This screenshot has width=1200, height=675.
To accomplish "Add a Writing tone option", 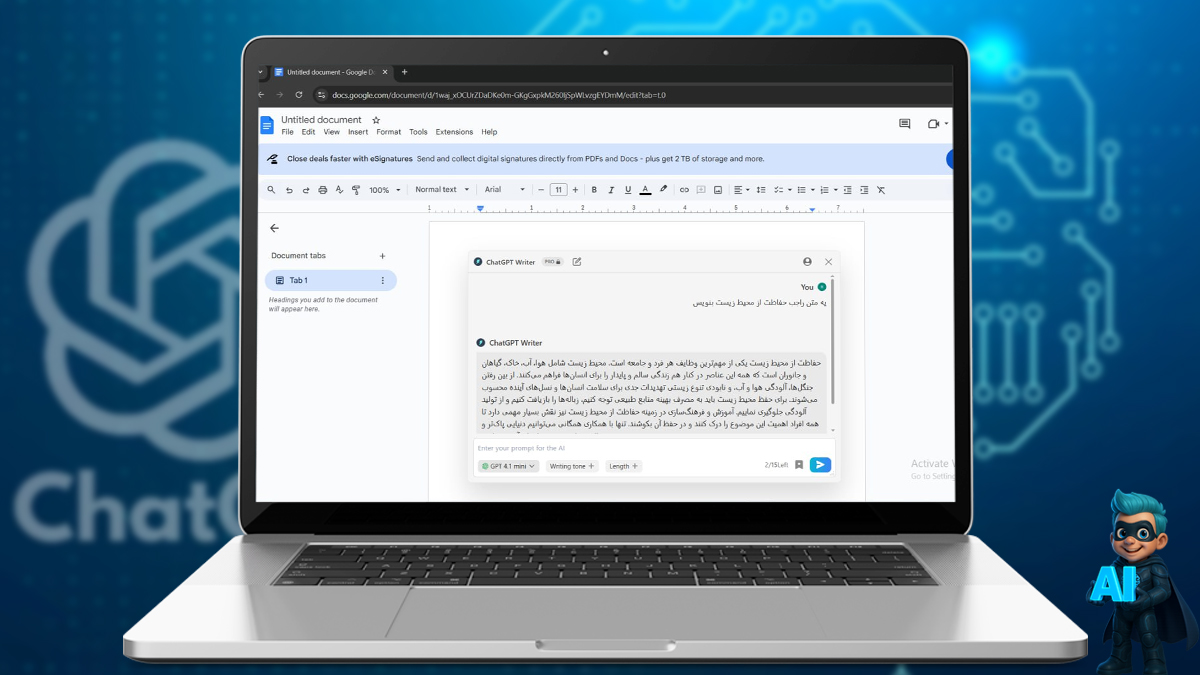I will [x=572, y=466].
